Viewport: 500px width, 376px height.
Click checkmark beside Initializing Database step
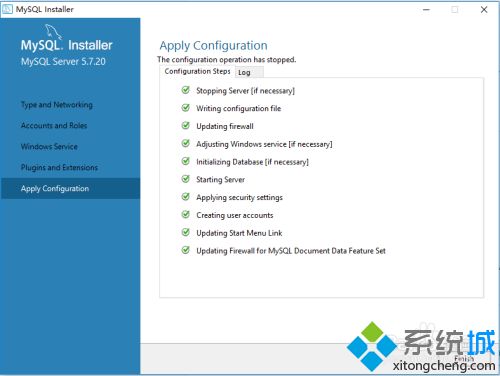tap(186, 161)
